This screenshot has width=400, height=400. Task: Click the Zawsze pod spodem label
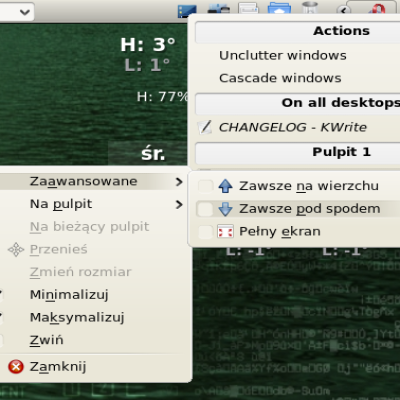pos(310,209)
